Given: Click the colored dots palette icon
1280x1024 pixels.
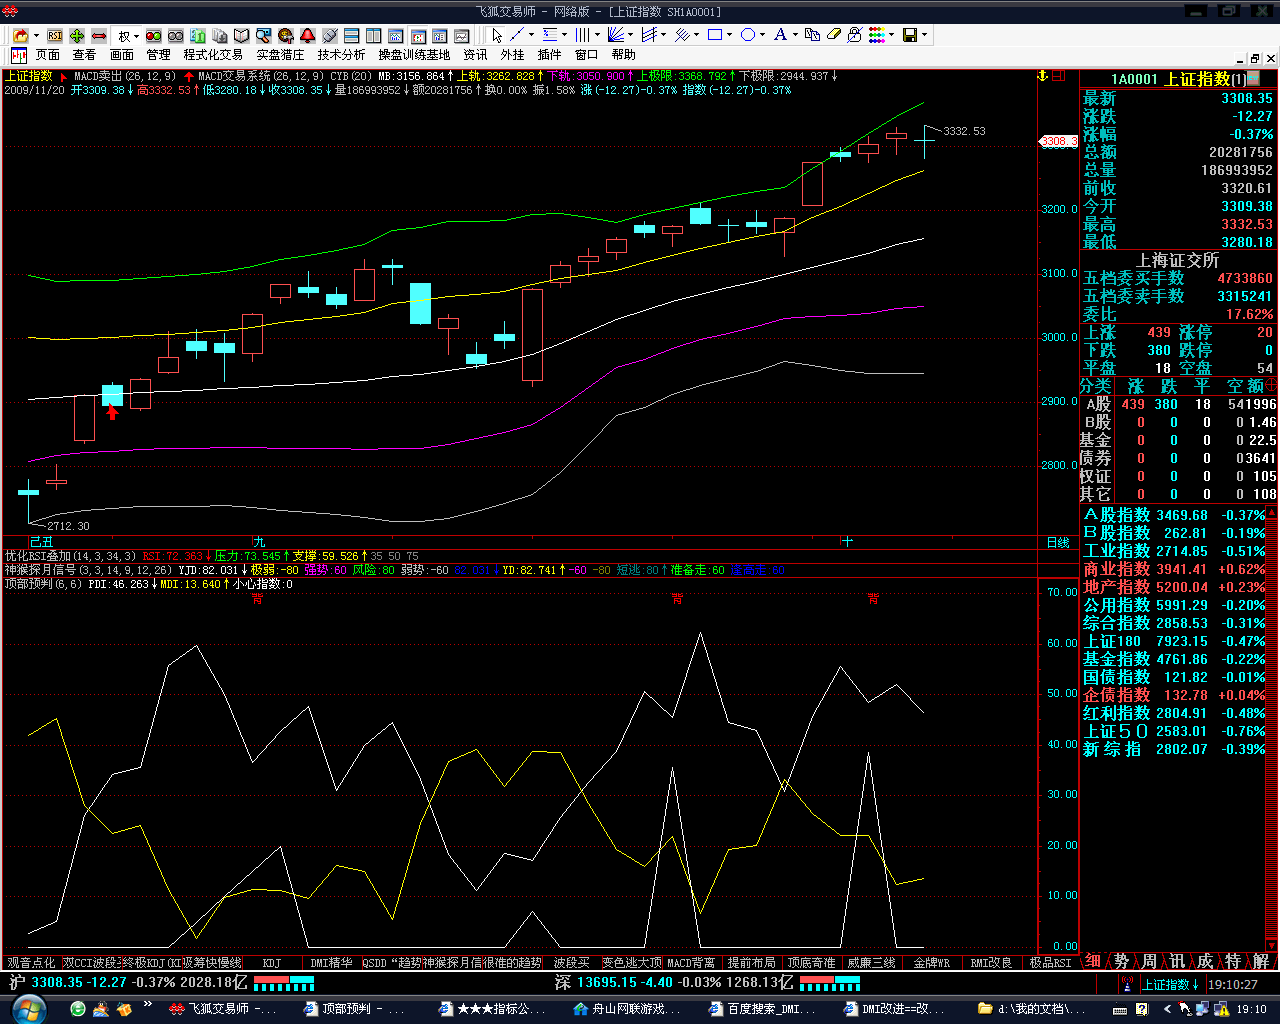Looking at the screenshot, I should pyautogui.click(x=877, y=35).
